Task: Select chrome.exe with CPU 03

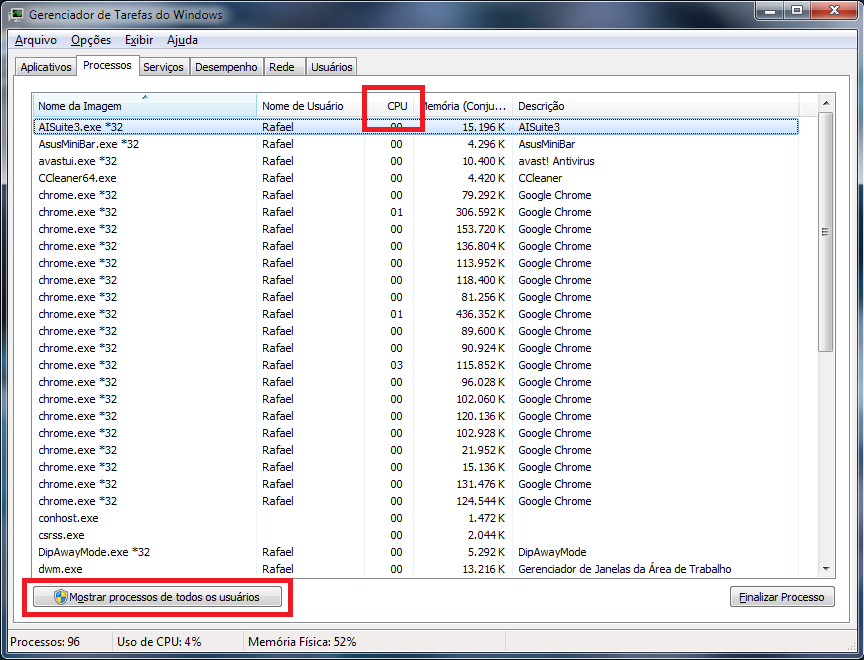Action: point(416,365)
